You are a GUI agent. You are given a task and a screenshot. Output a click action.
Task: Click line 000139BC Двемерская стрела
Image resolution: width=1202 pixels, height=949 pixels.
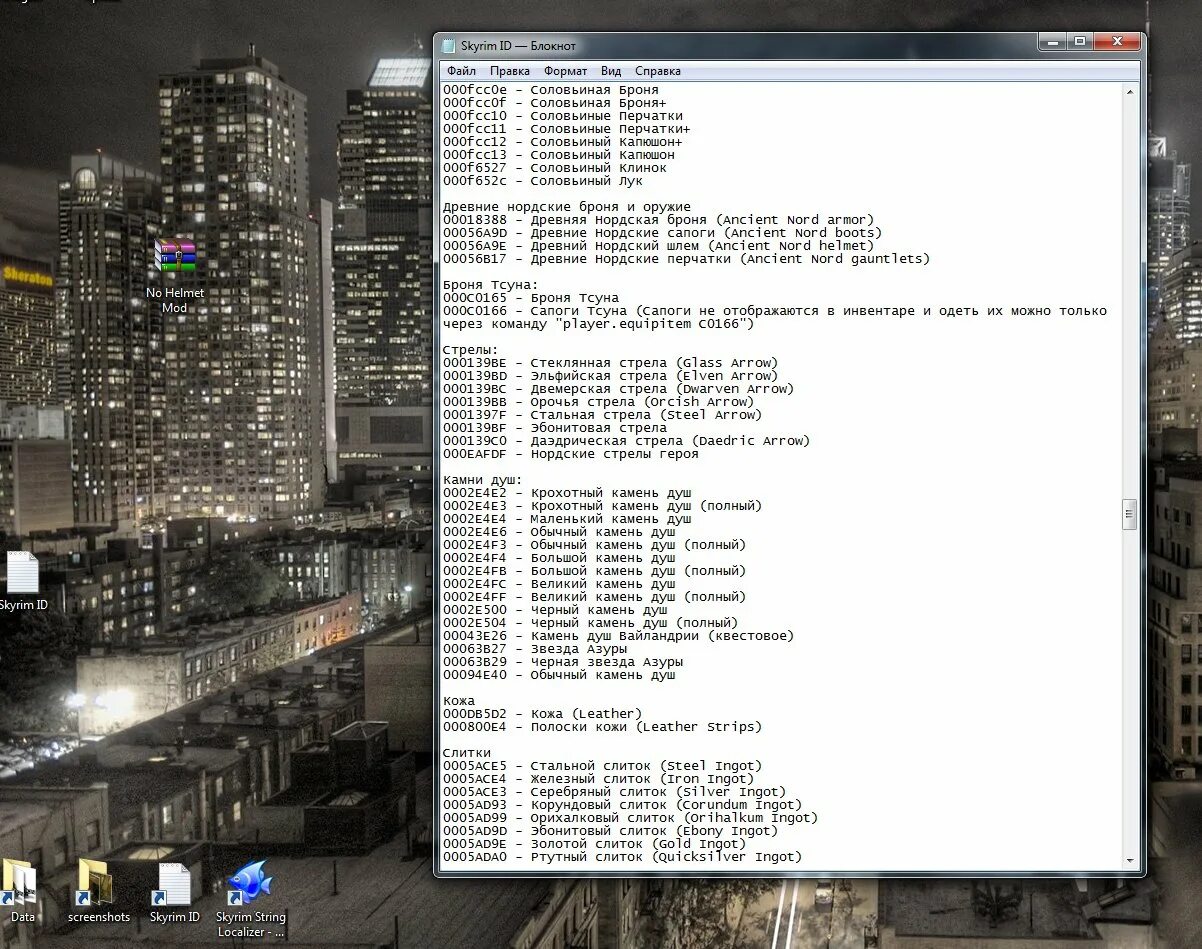619,389
